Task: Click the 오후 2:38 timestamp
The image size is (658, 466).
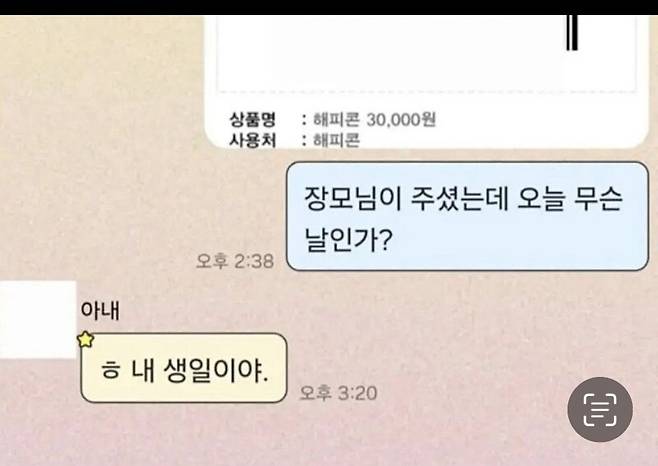Action: click(235, 261)
